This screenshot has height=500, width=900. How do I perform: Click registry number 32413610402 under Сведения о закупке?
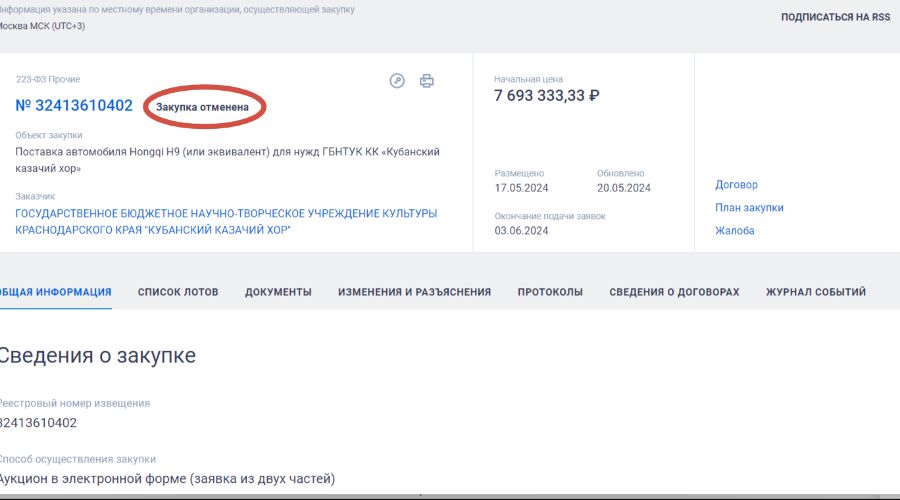(38, 423)
